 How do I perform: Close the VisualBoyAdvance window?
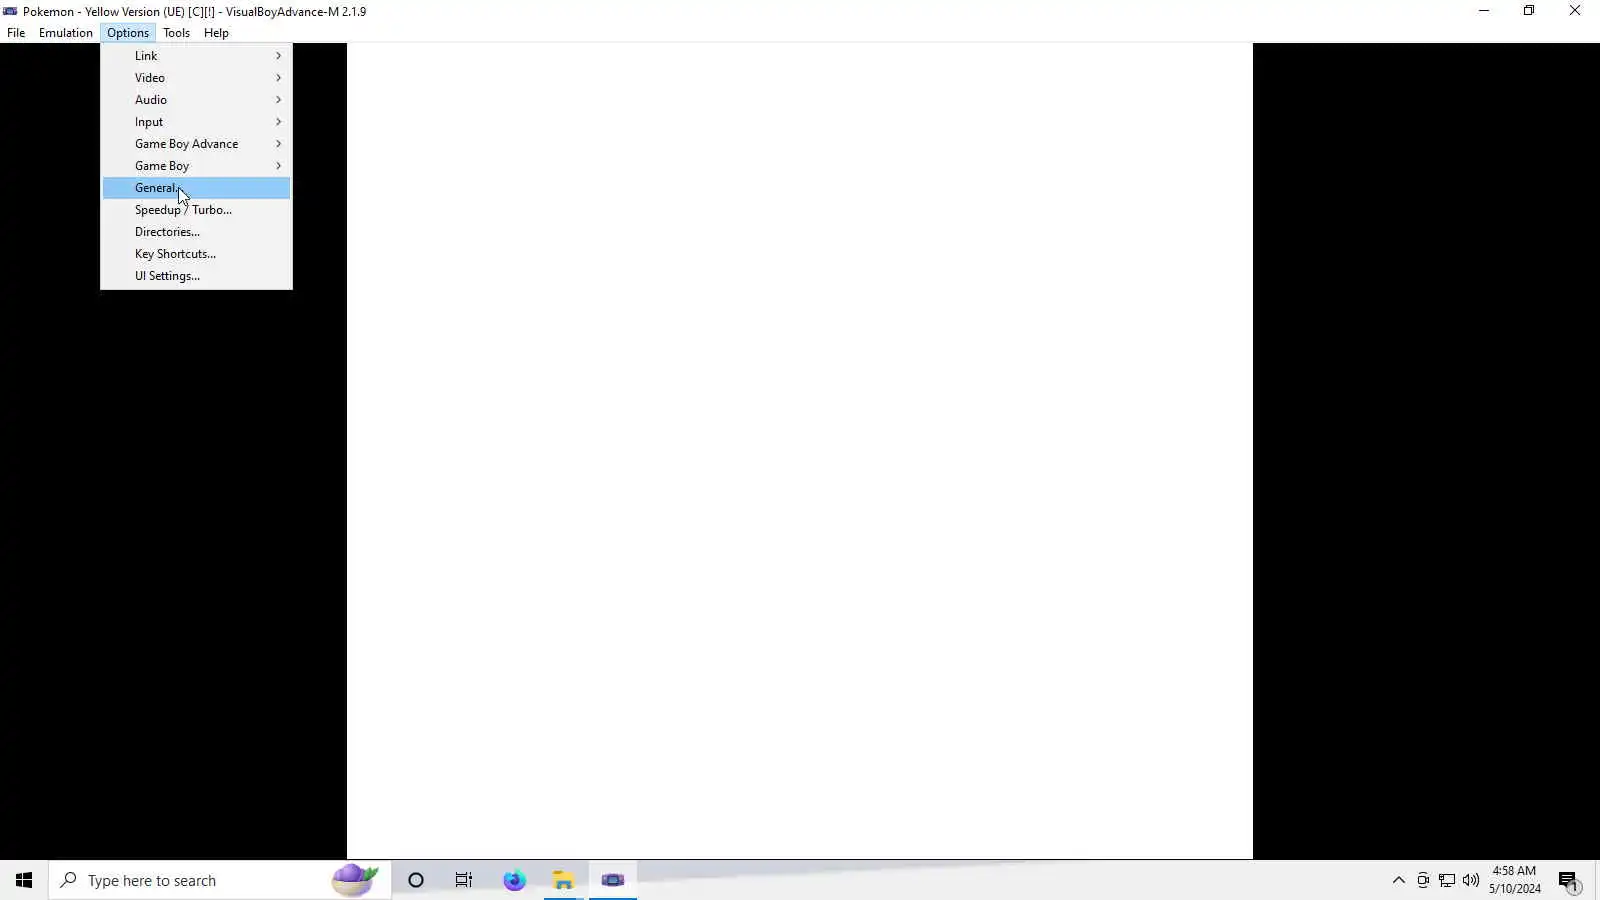coord(1575,11)
